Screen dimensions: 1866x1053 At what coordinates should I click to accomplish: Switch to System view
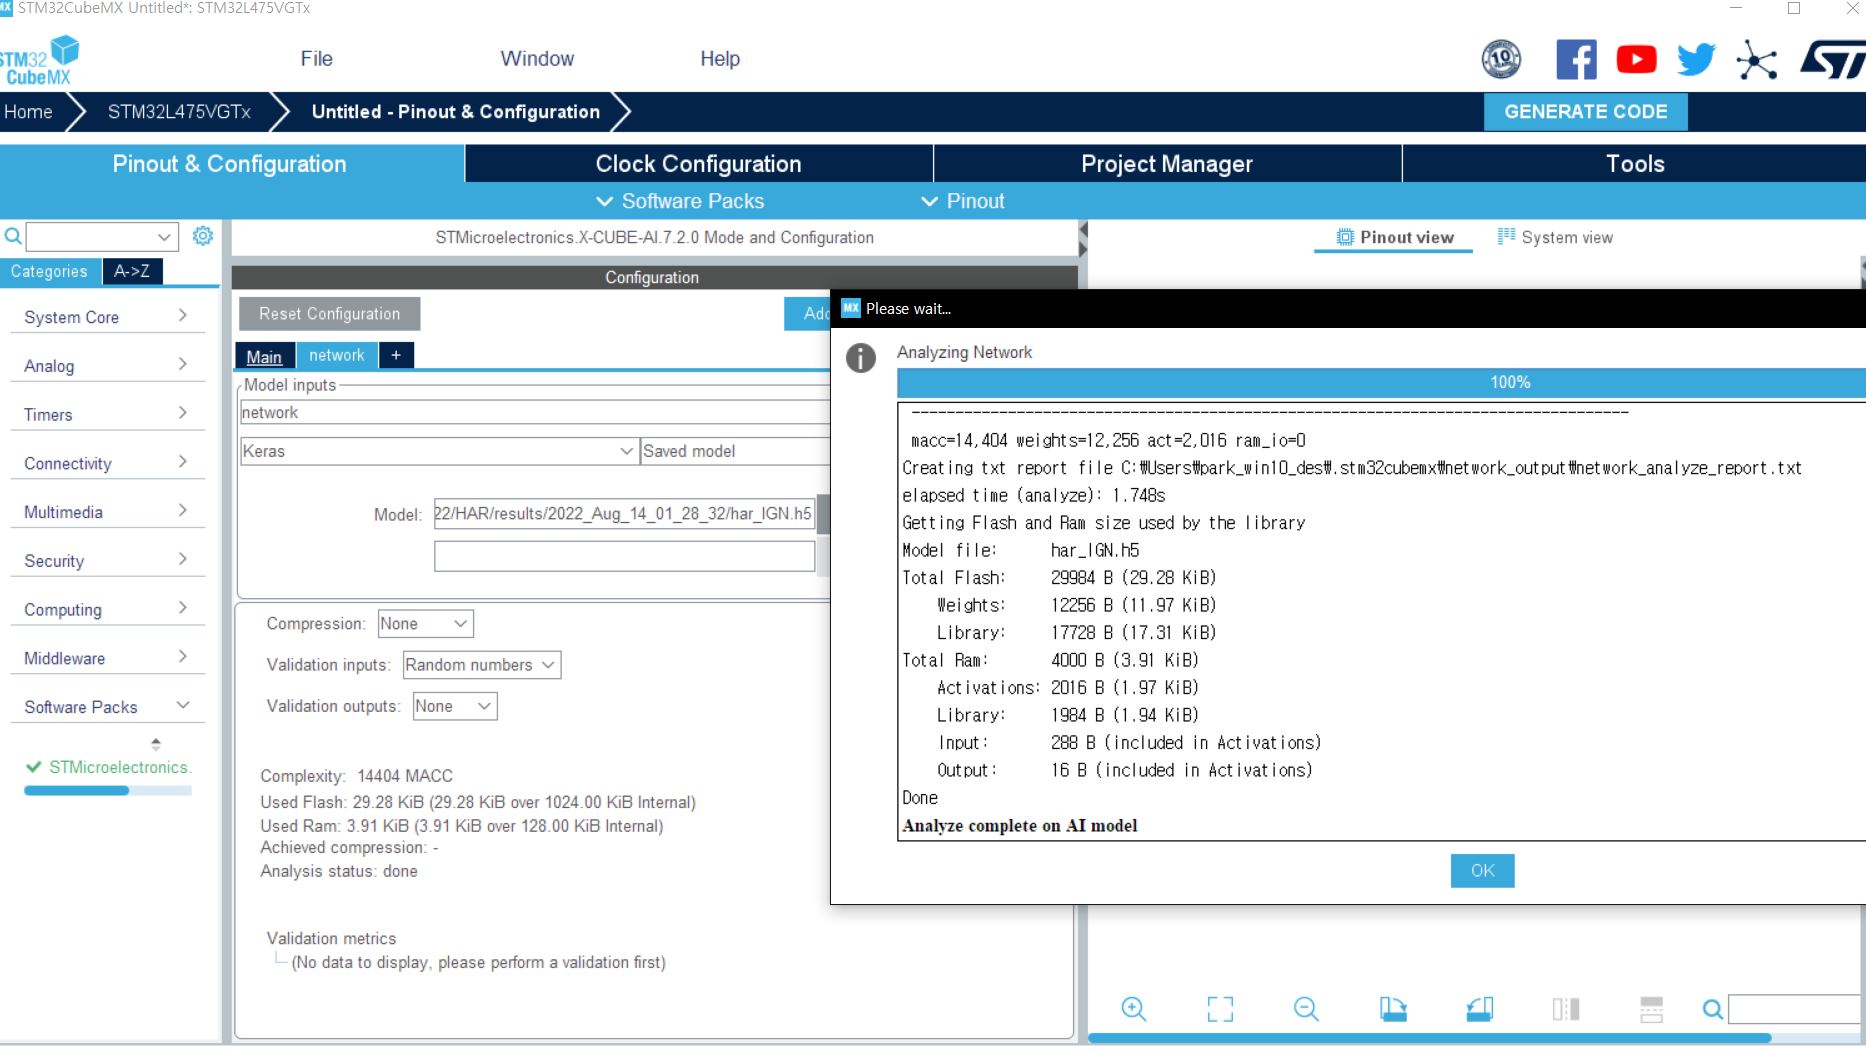[x=1555, y=237]
